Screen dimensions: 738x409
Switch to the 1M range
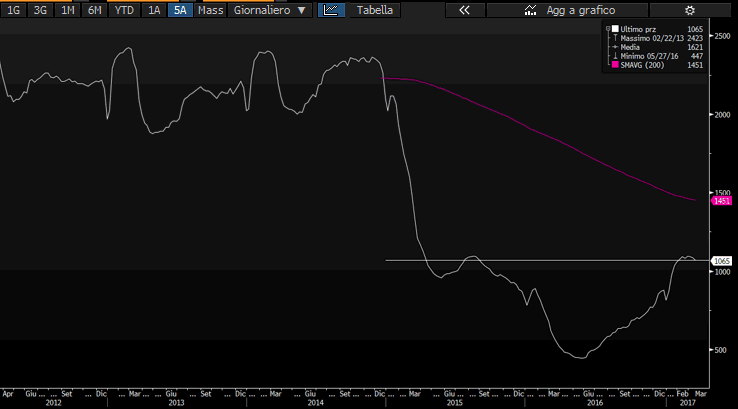click(67, 10)
